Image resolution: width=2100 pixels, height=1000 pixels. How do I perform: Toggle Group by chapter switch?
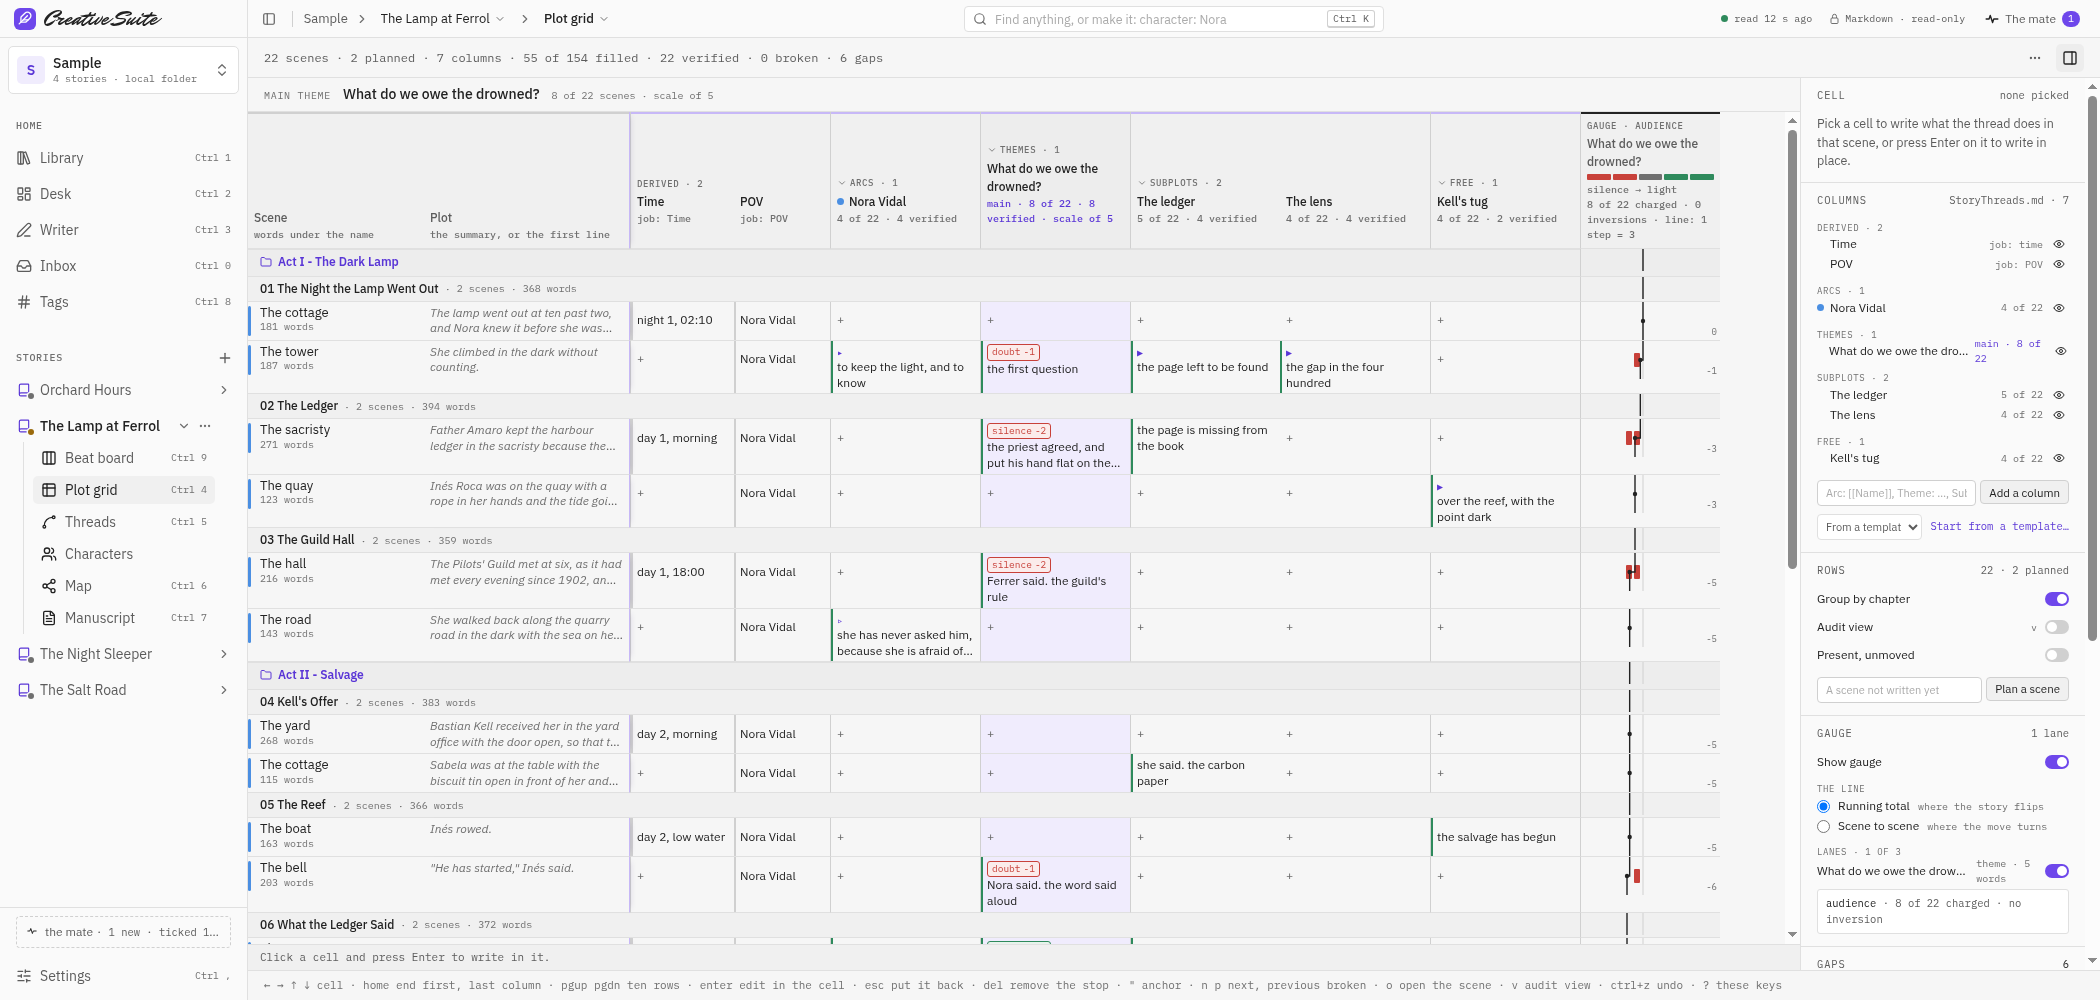[2056, 599]
